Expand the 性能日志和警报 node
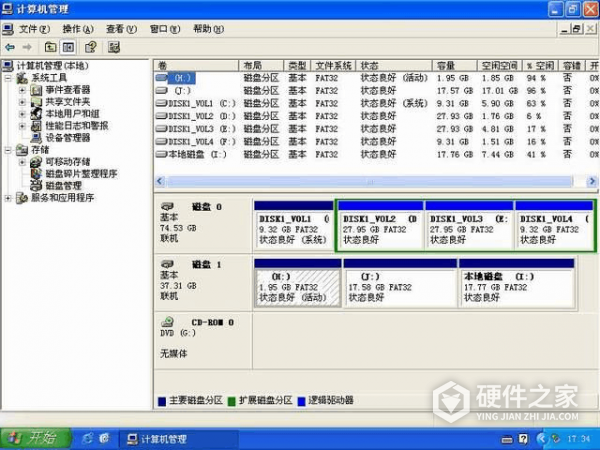600x450 pixels. tap(22, 126)
